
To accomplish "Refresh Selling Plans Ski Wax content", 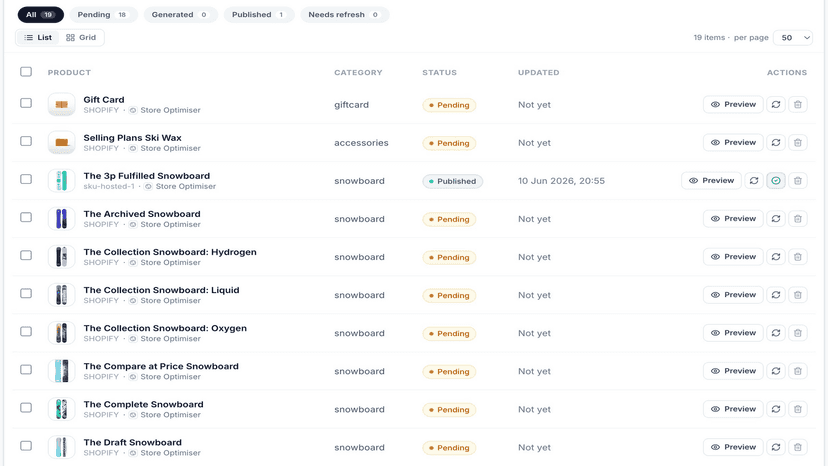I will pyautogui.click(x=776, y=143).
